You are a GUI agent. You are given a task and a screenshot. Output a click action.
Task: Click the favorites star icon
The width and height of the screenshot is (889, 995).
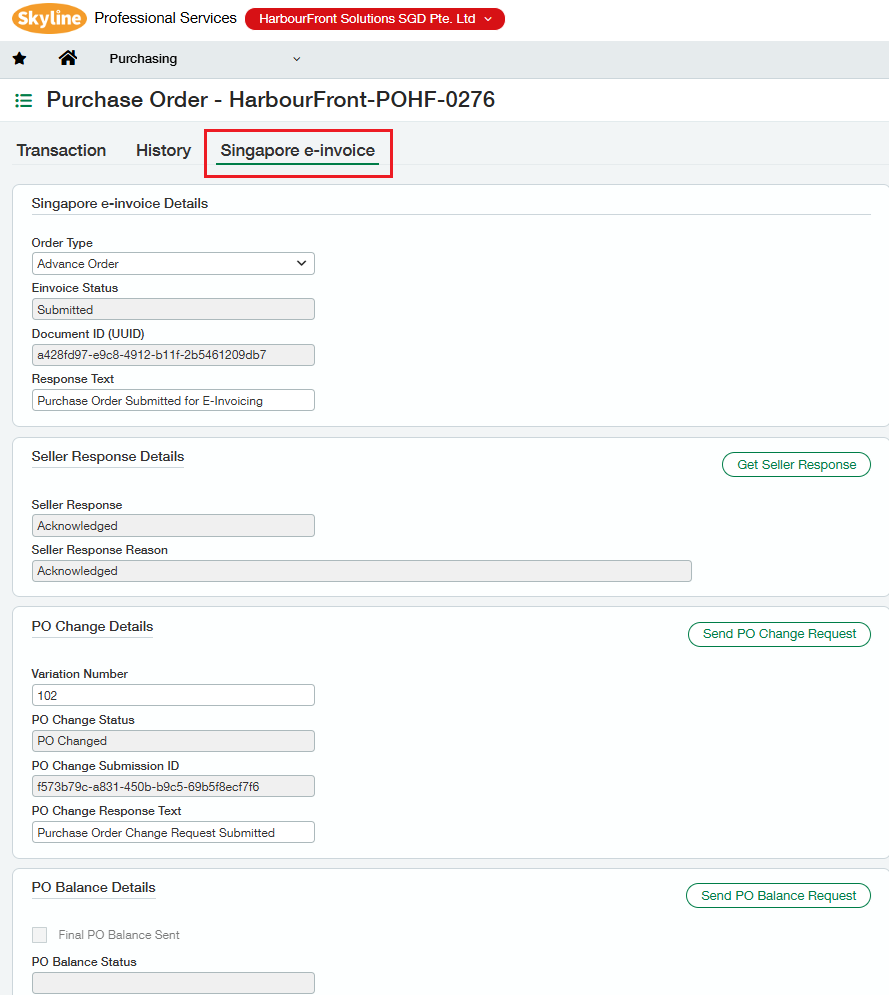pyautogui.click(x=20, y=59)
